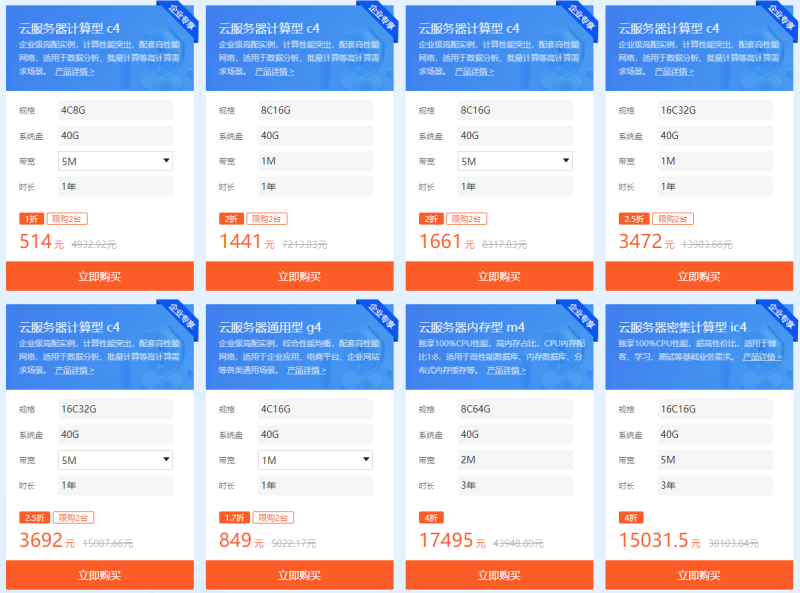Open 产品详情 link on g4 general card
The height and width of the screenshot is (593, 800).
307,370
